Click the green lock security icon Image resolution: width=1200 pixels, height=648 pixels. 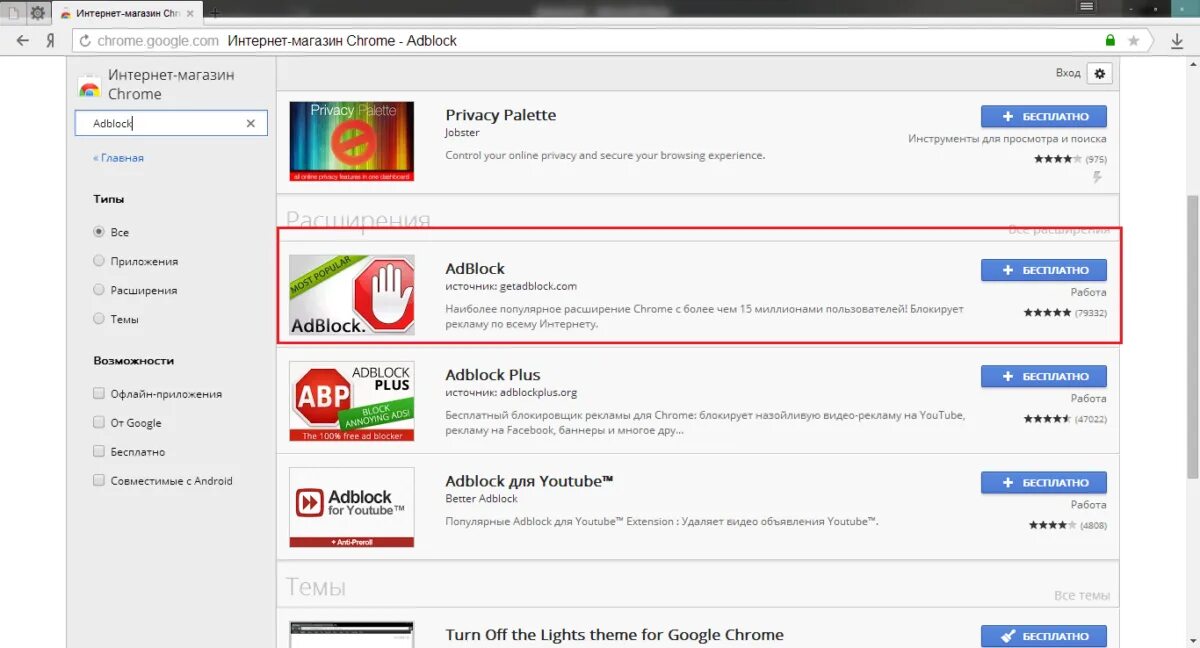(x=1110, y=41)
